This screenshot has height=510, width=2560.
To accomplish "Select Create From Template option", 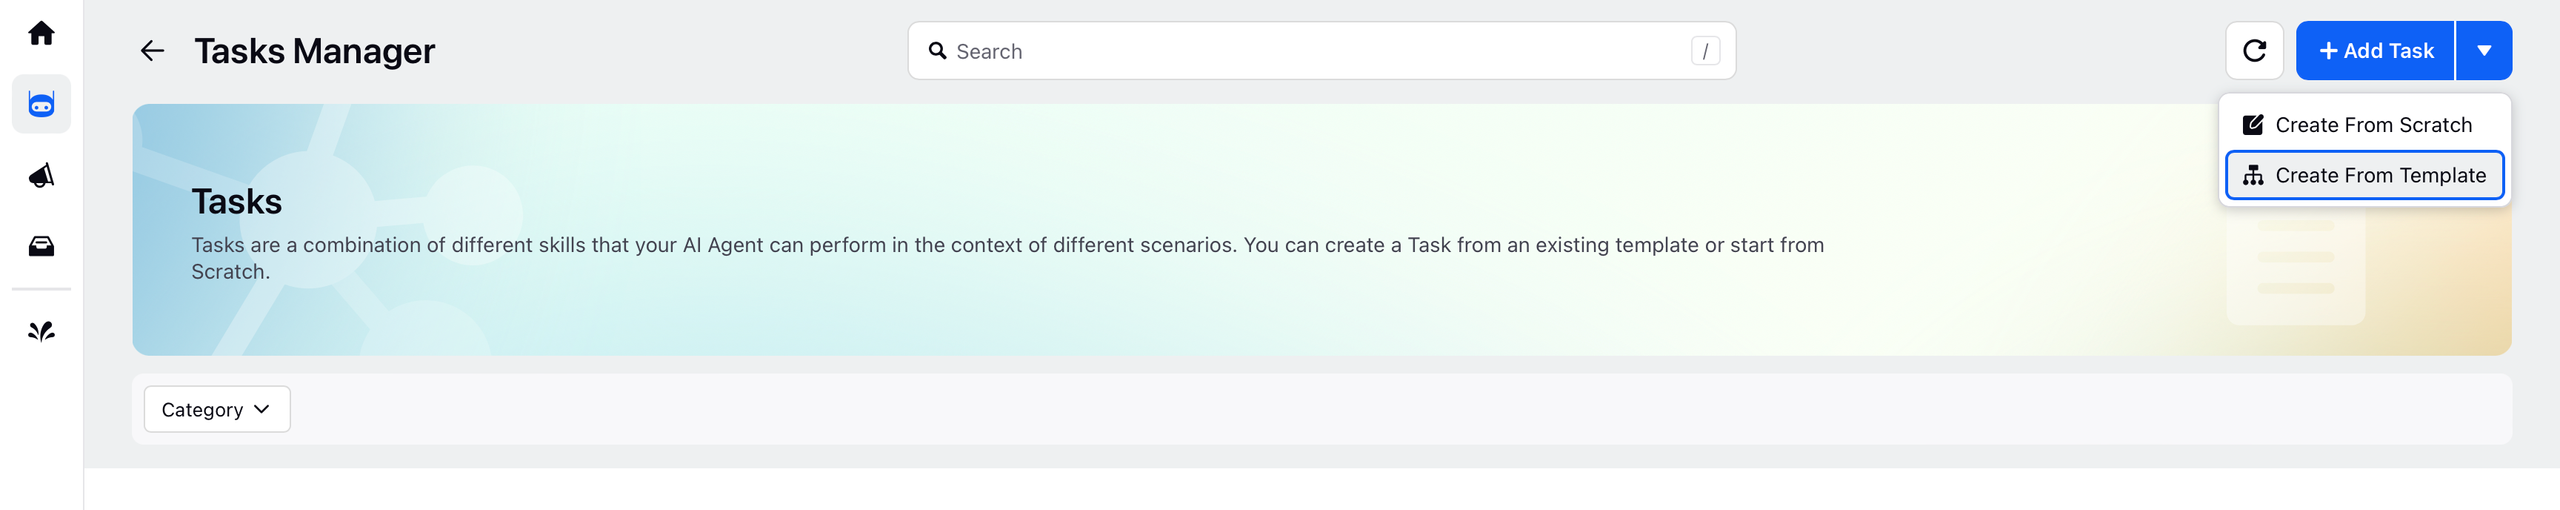I will (x=2364, y=175).
